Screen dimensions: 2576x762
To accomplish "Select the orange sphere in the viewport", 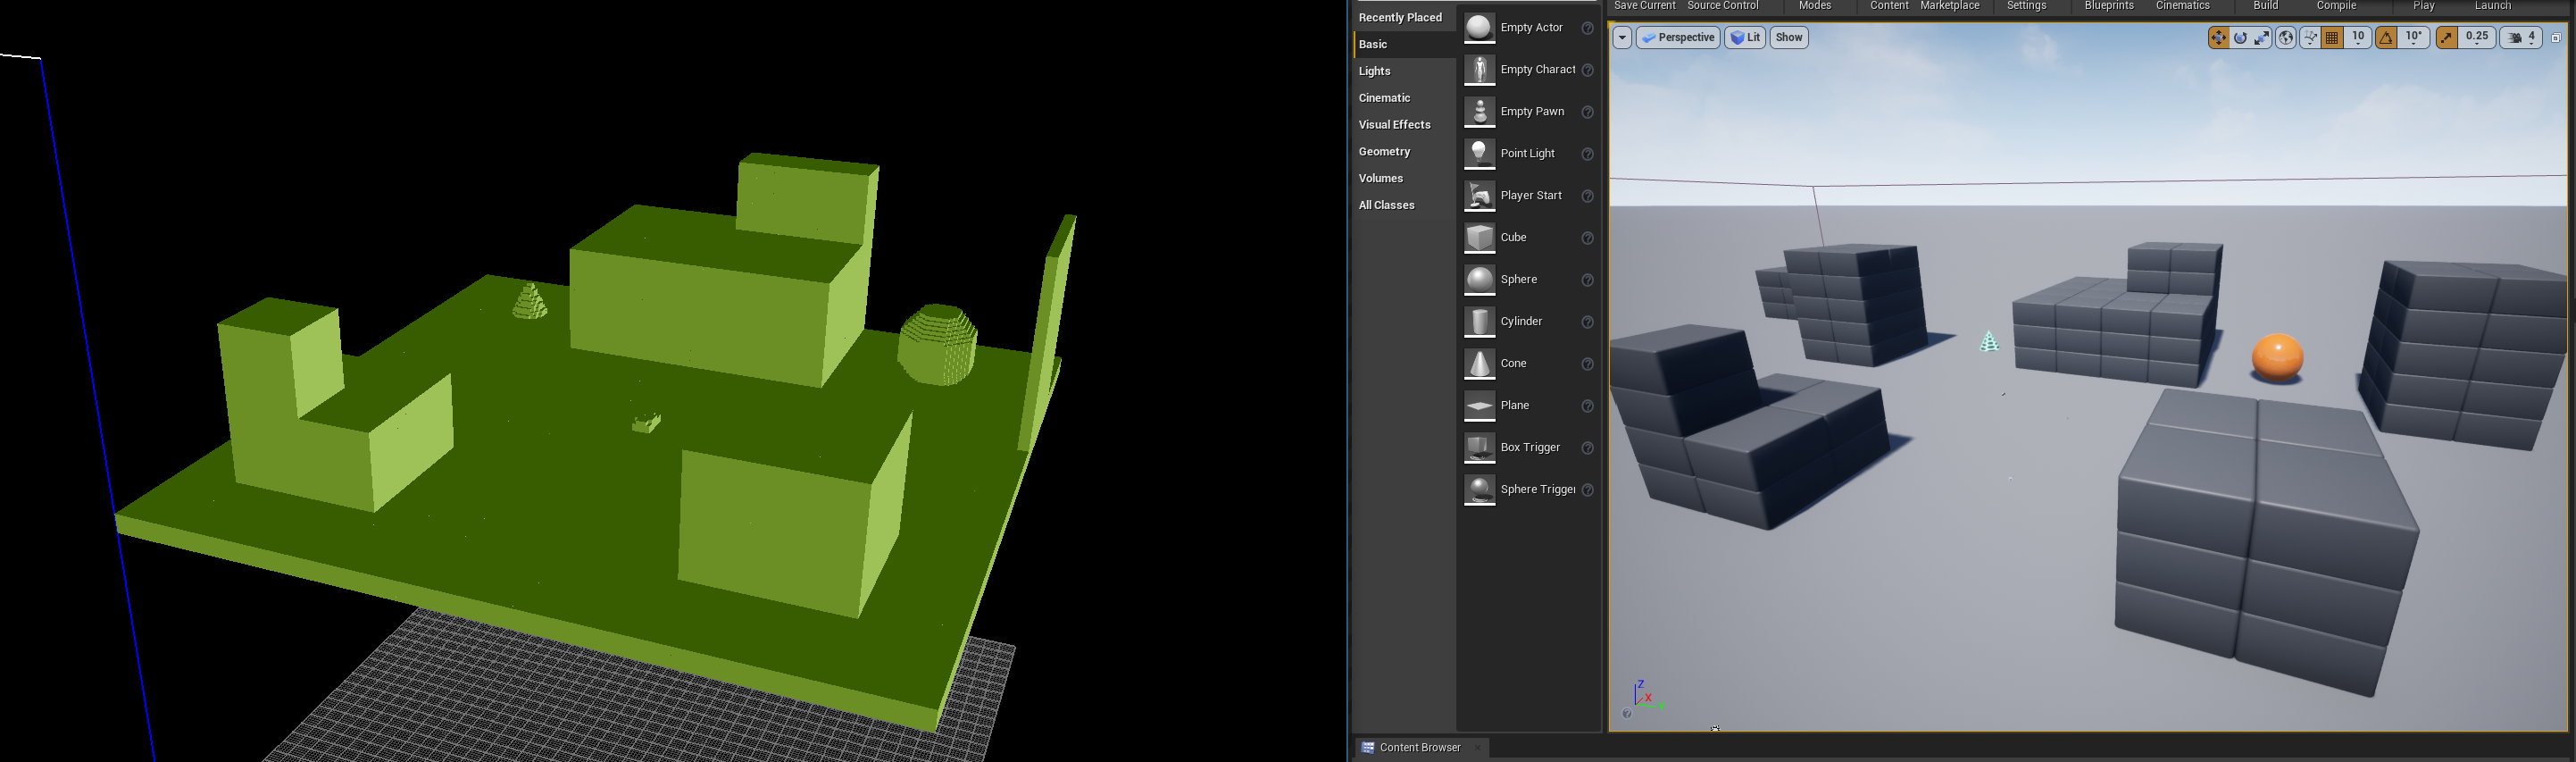I will pos(2277,358).
